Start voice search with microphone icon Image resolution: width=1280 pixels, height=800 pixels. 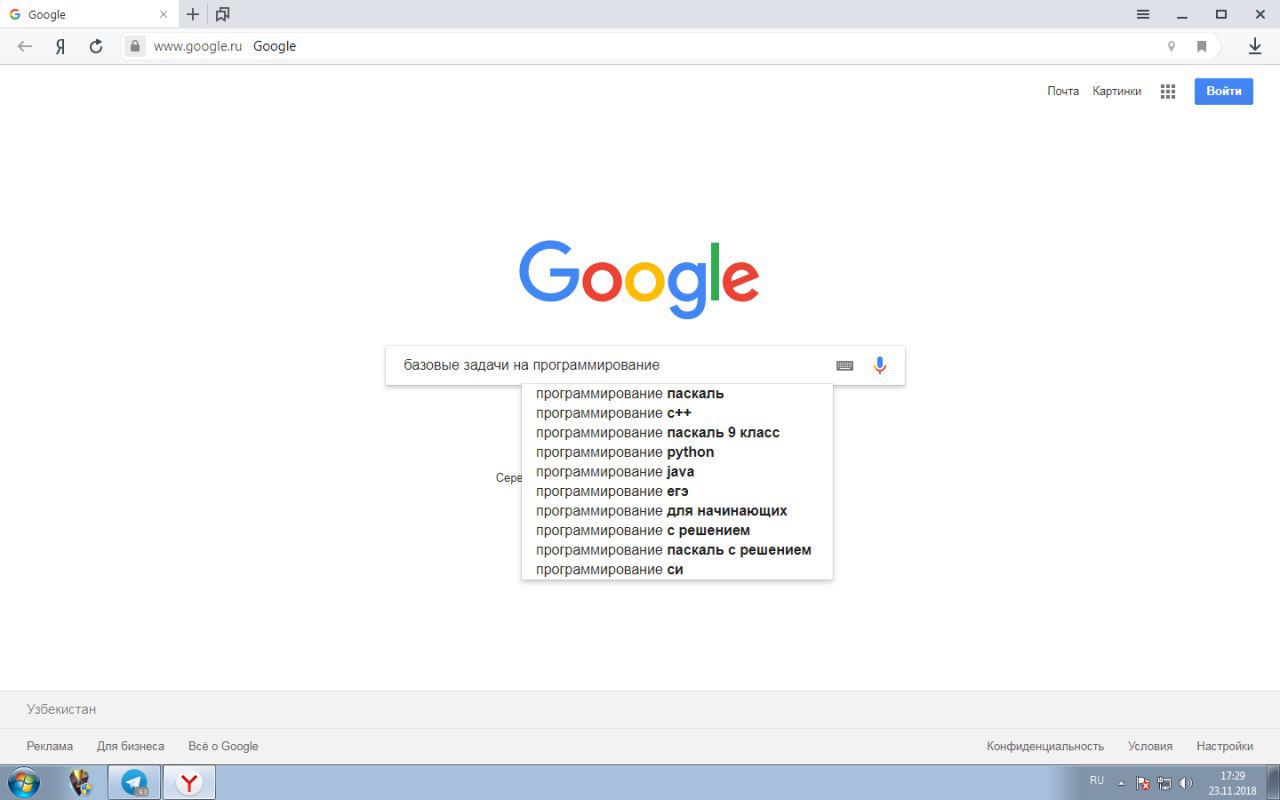[880, 365]
